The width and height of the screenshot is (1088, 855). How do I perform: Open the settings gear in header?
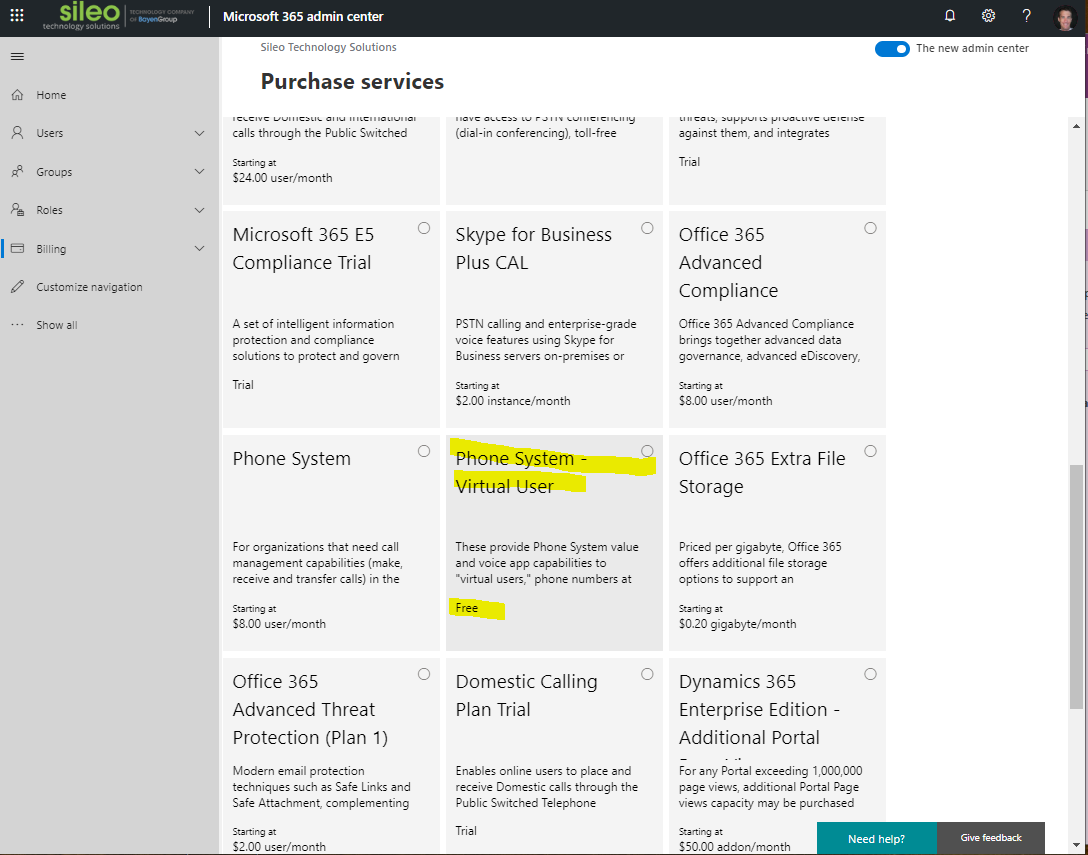pos(988,16)
